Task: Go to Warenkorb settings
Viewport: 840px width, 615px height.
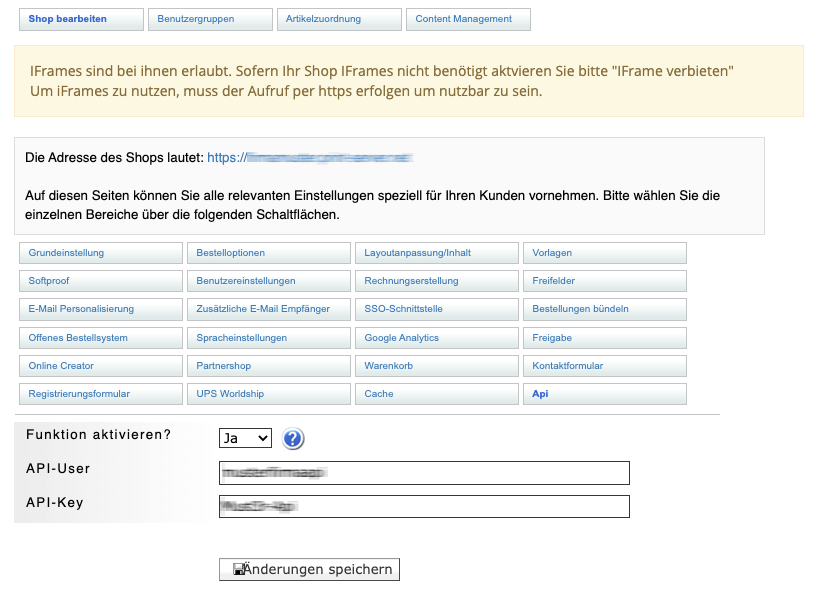Action: 437,366
